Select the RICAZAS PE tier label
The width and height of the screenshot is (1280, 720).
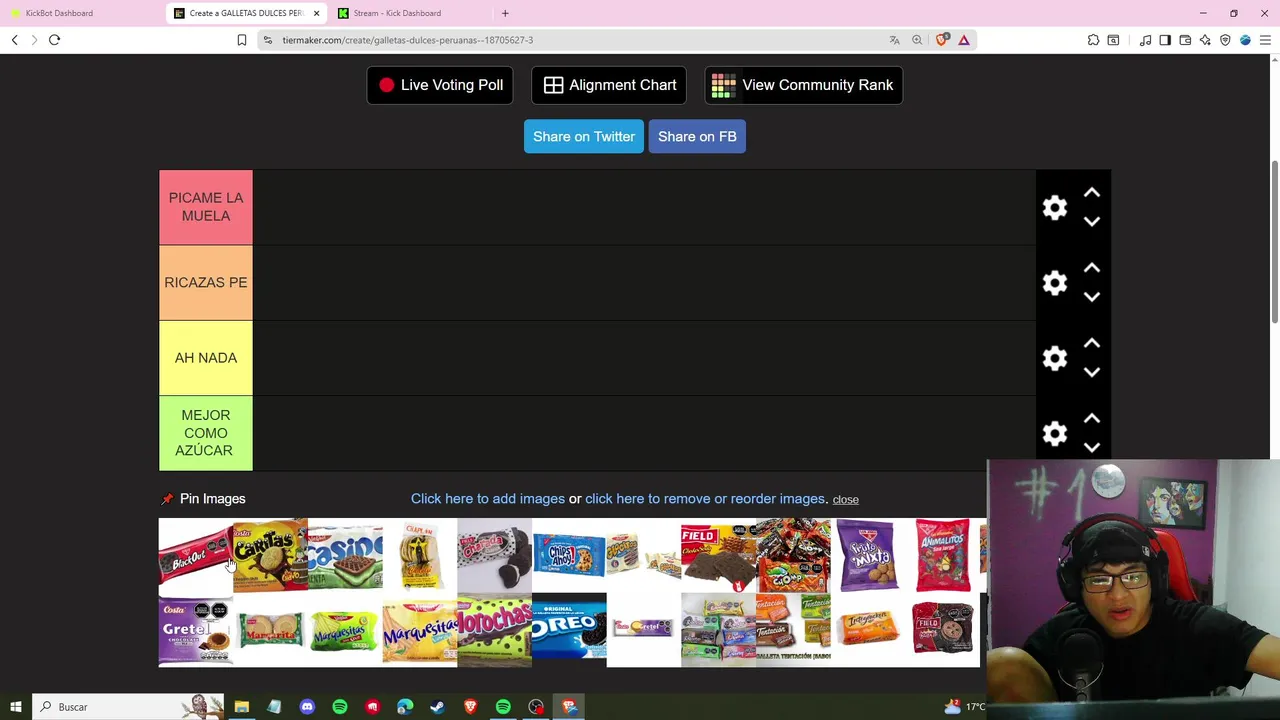[206, 282]
